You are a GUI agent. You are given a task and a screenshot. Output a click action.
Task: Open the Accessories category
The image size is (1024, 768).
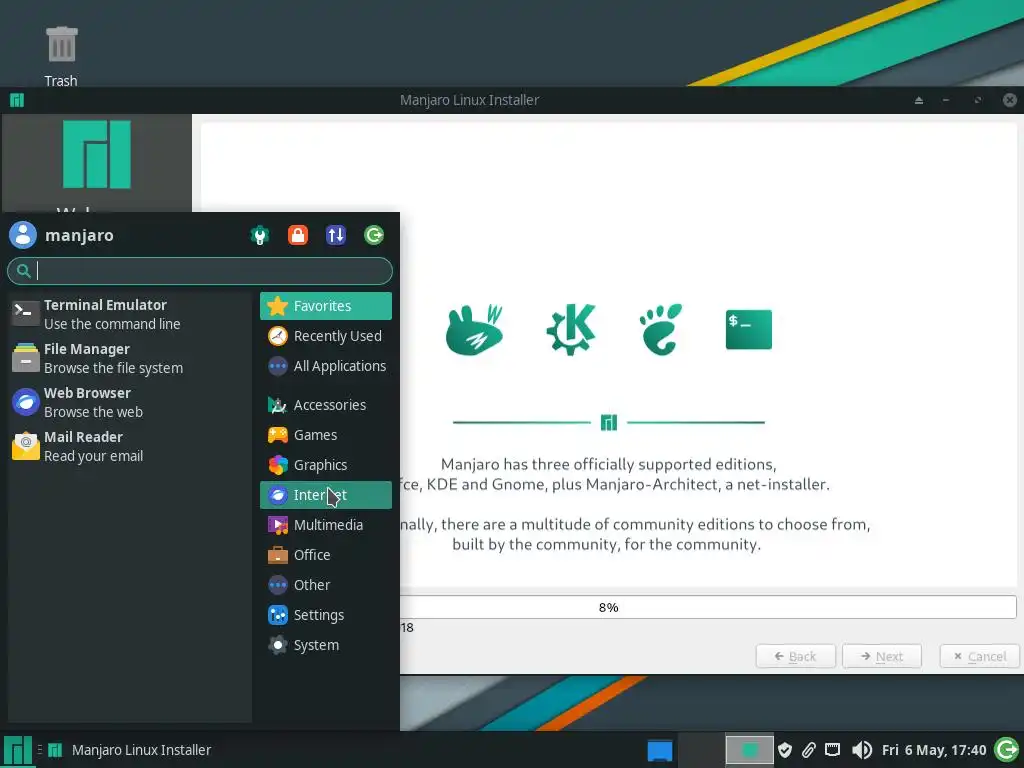click(326, 405)
